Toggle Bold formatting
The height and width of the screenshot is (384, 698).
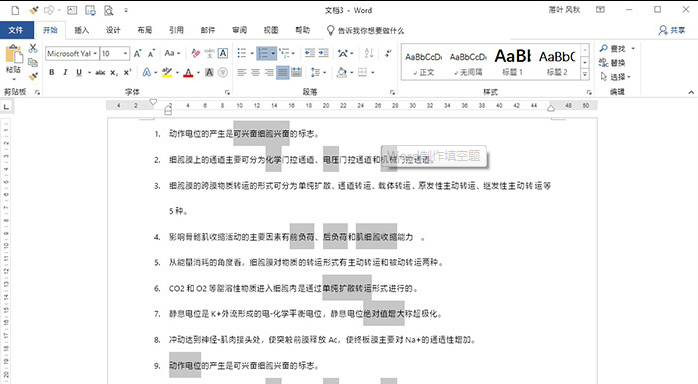pyautogui.click(x=52, y=73)
